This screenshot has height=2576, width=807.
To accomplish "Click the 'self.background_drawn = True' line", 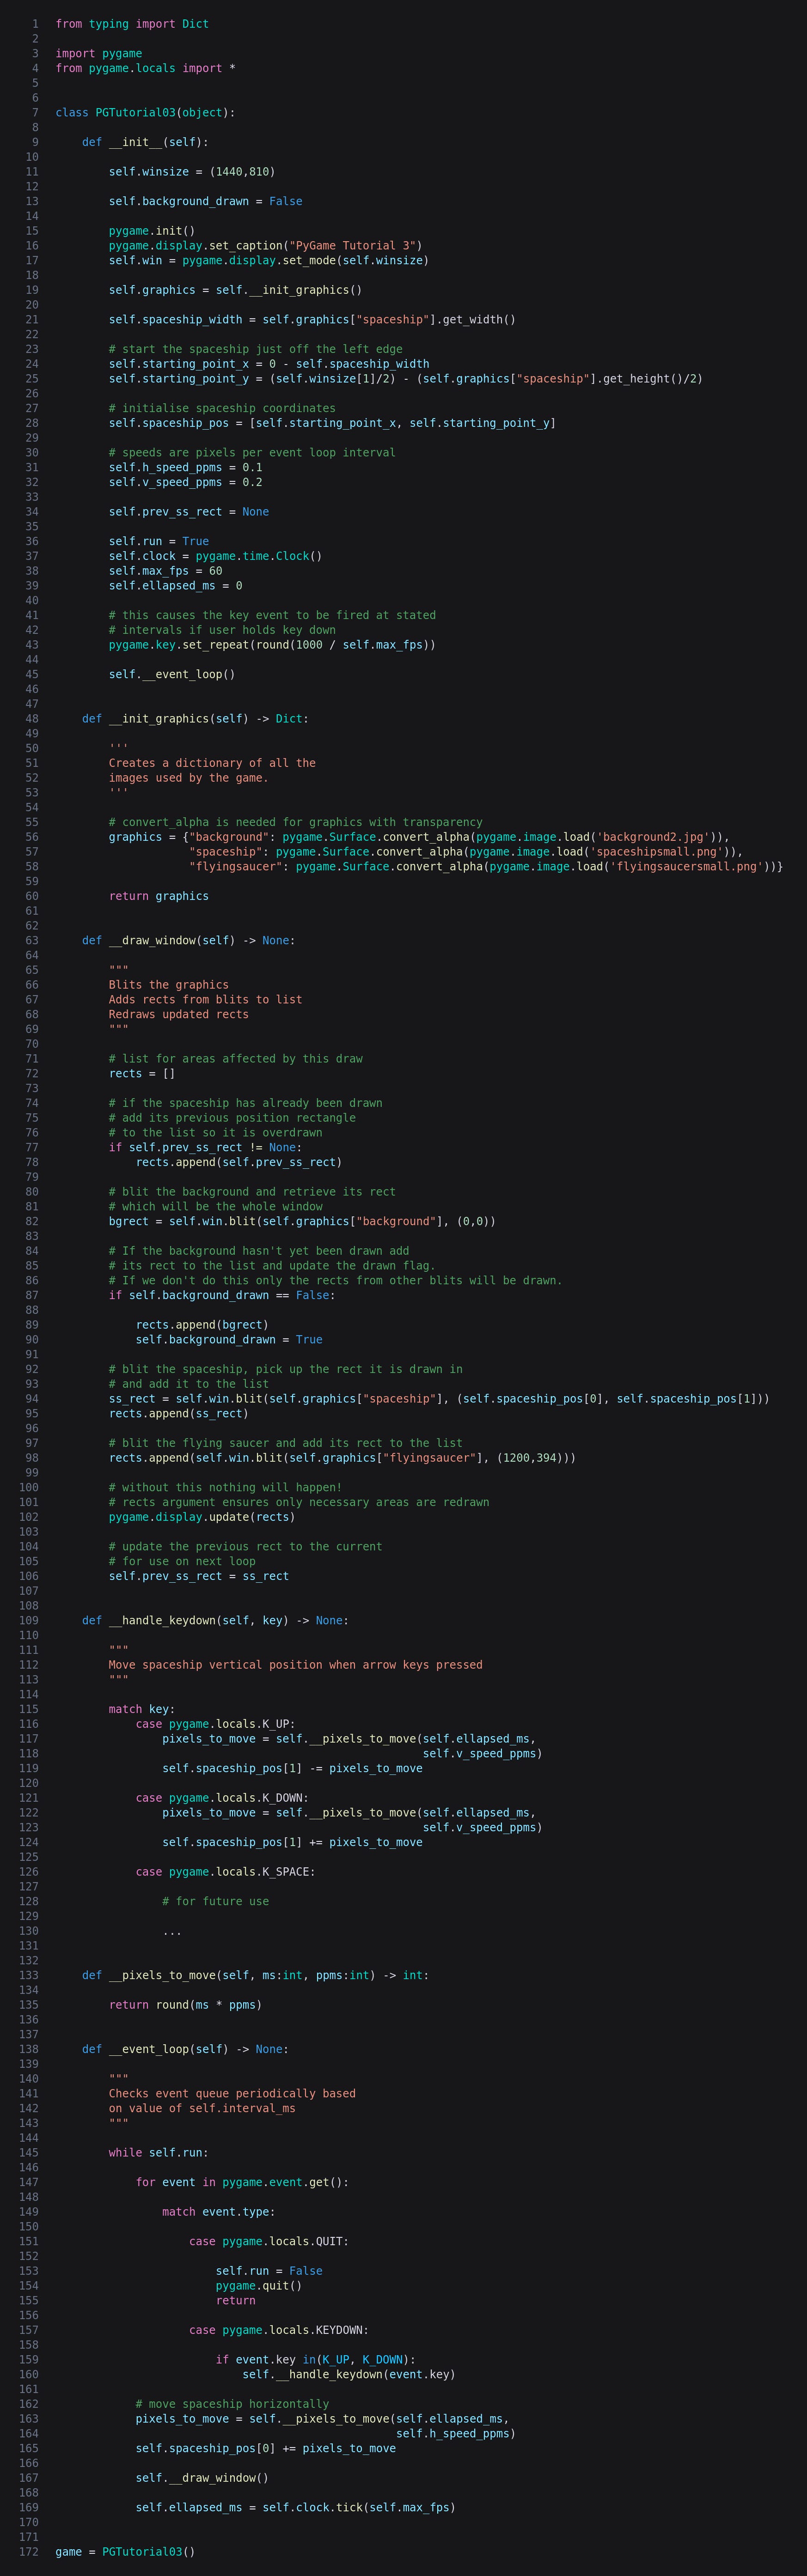I will pos(229,1340).
